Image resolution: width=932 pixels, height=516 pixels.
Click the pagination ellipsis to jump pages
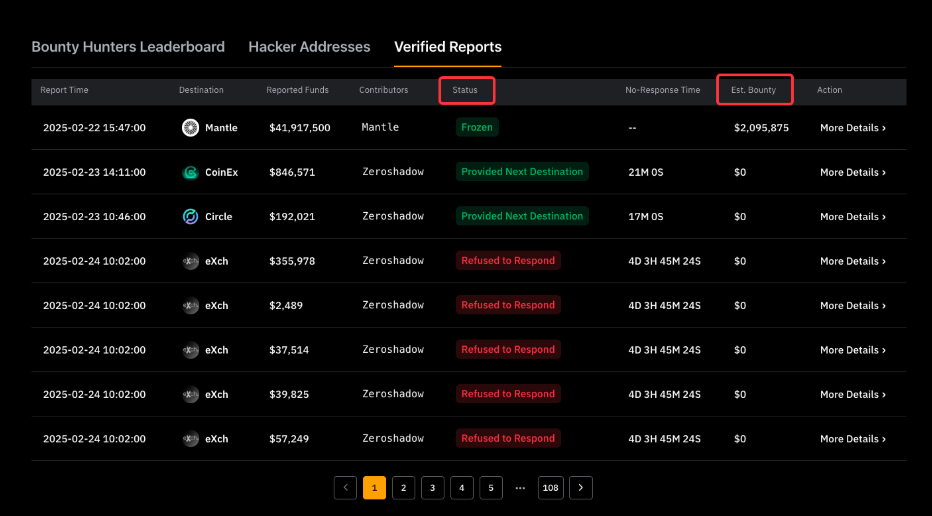[520, 488]
